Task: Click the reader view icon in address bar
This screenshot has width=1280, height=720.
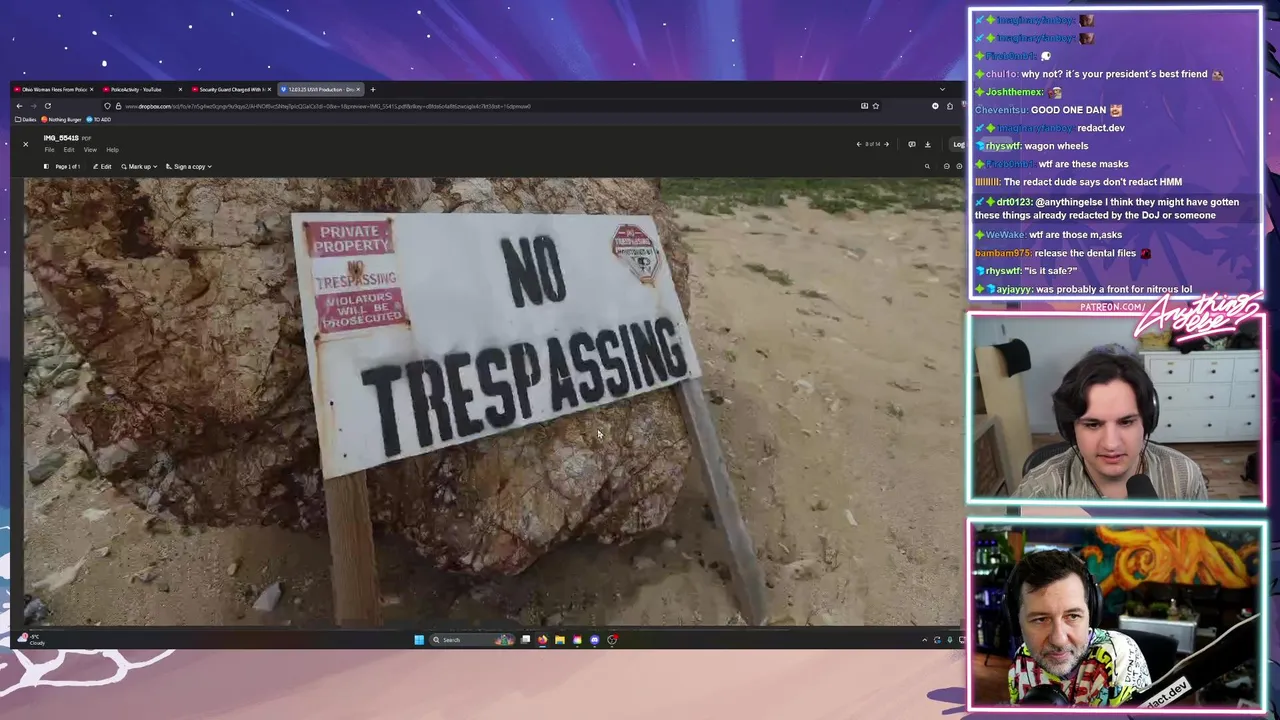Action: point(864,106)
